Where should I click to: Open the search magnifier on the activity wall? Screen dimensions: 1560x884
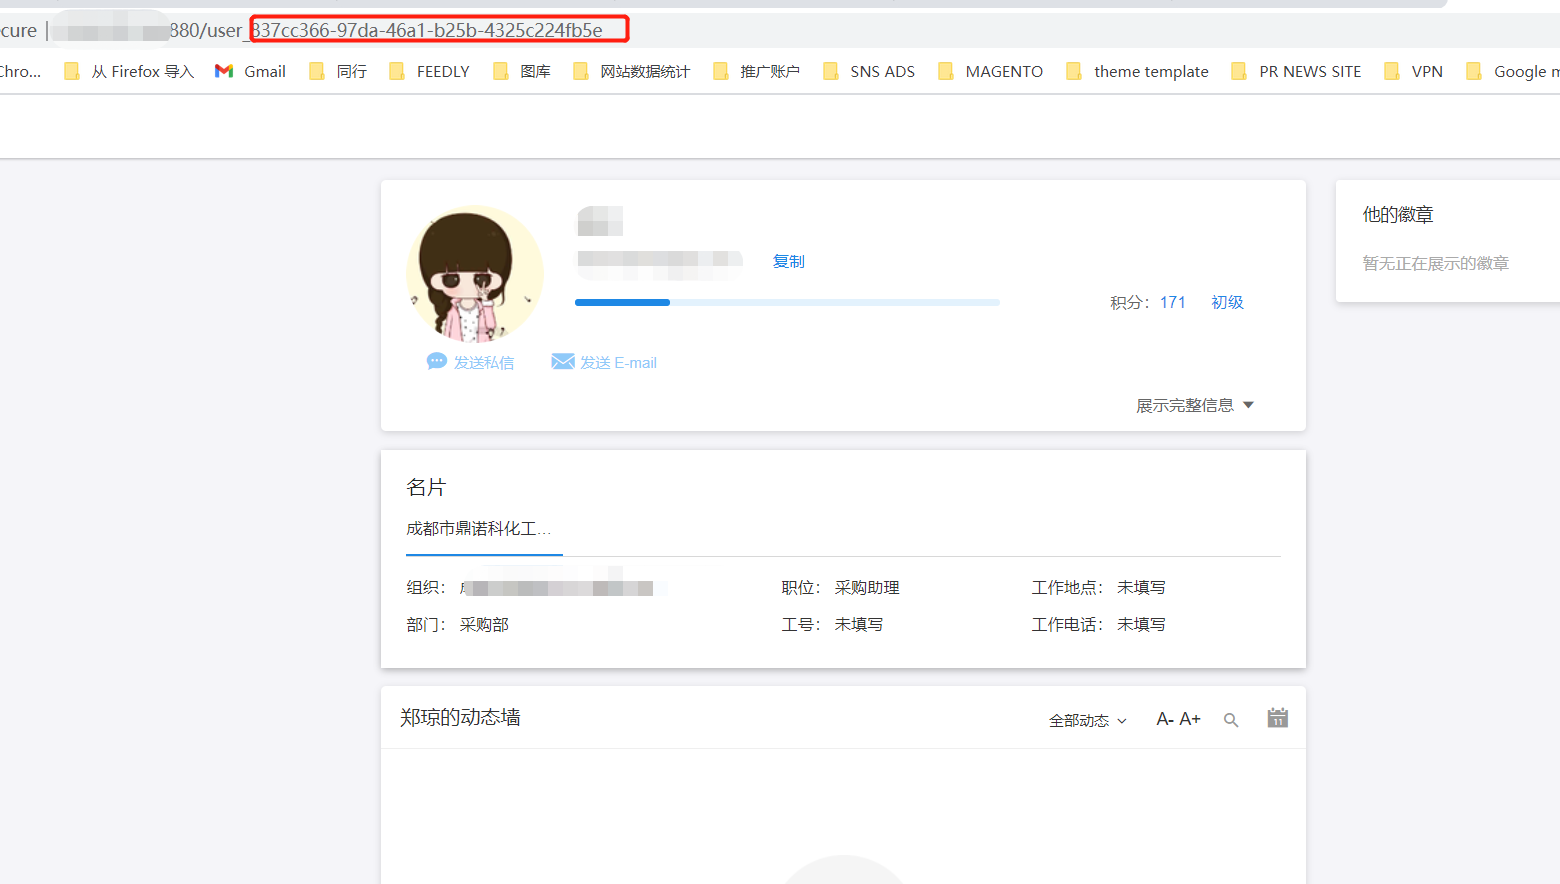pos(1231,720)
